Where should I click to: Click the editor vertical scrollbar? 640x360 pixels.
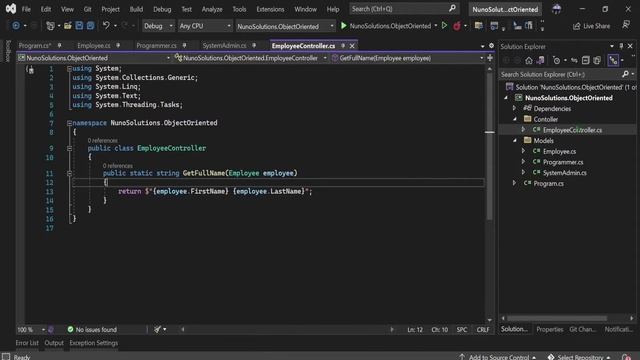click(x=489, y=194)
